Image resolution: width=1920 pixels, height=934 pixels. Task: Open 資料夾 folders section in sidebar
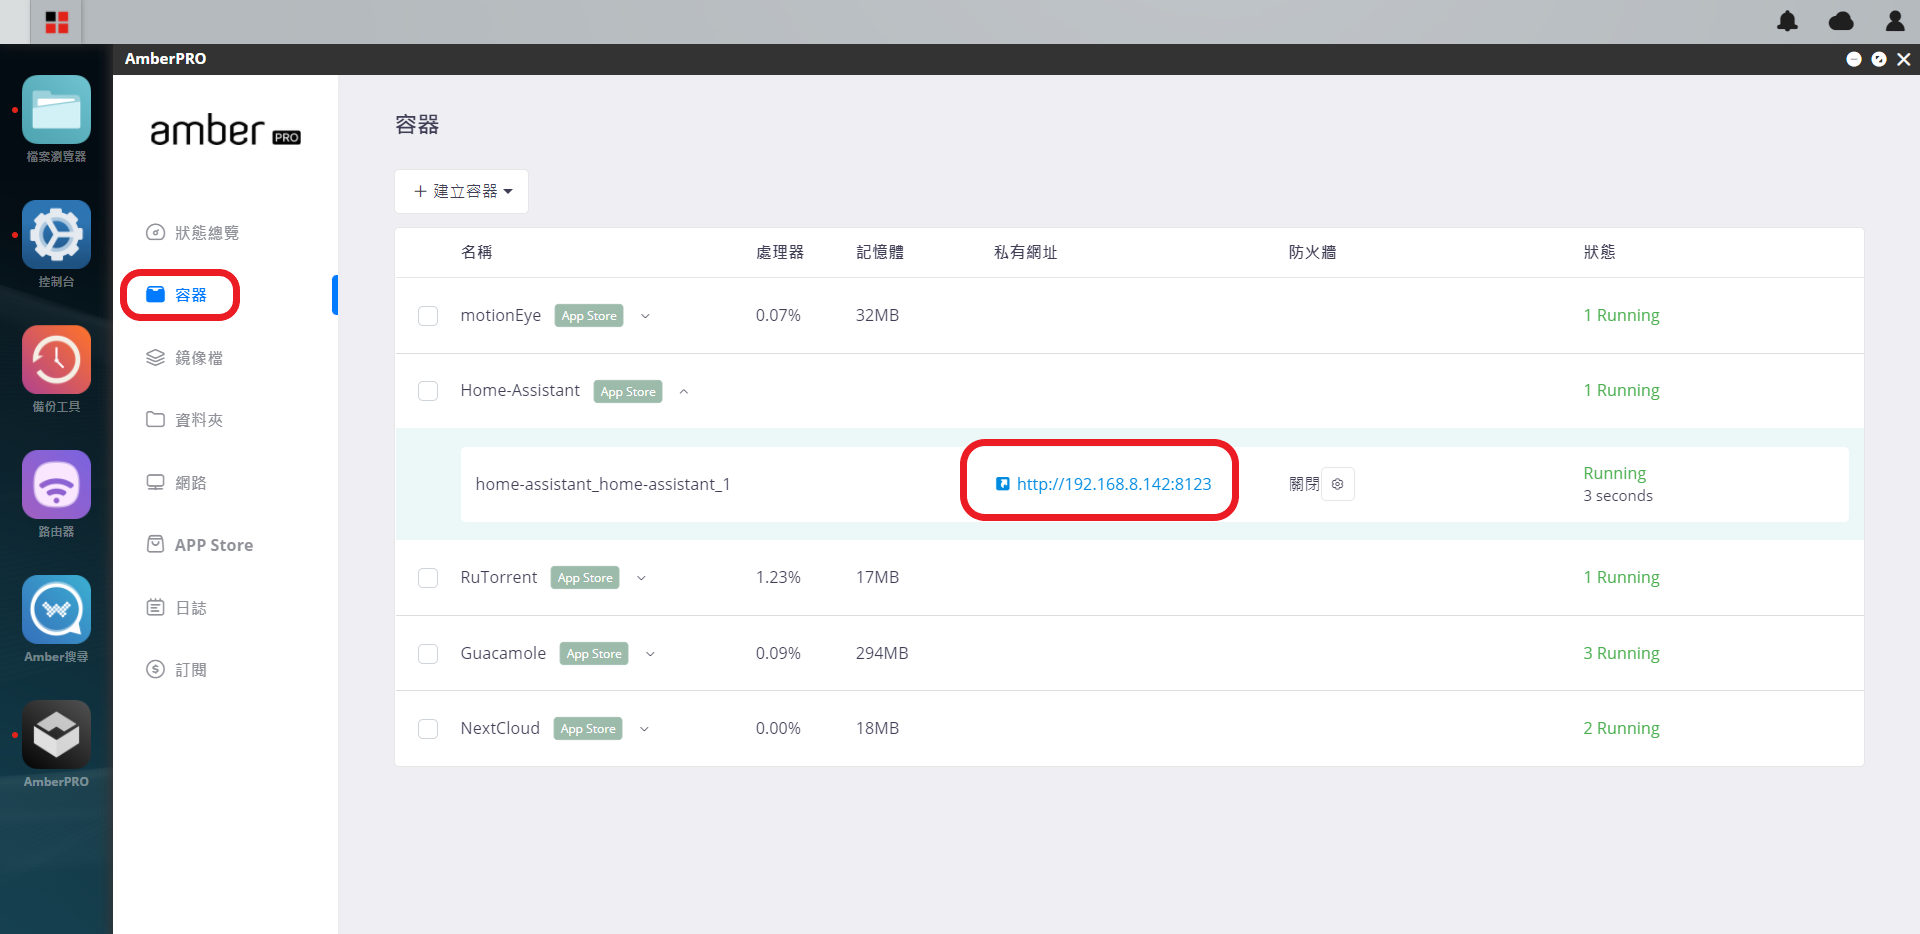click(185, 420)
